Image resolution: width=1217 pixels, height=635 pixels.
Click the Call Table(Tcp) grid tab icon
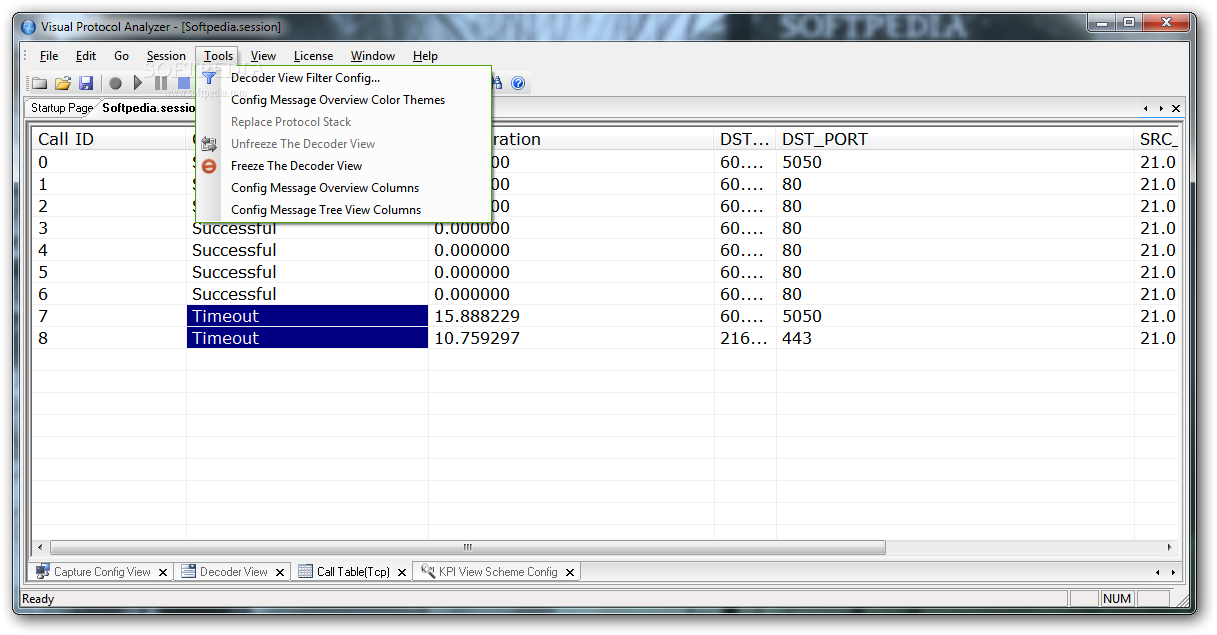coord(306,572)
